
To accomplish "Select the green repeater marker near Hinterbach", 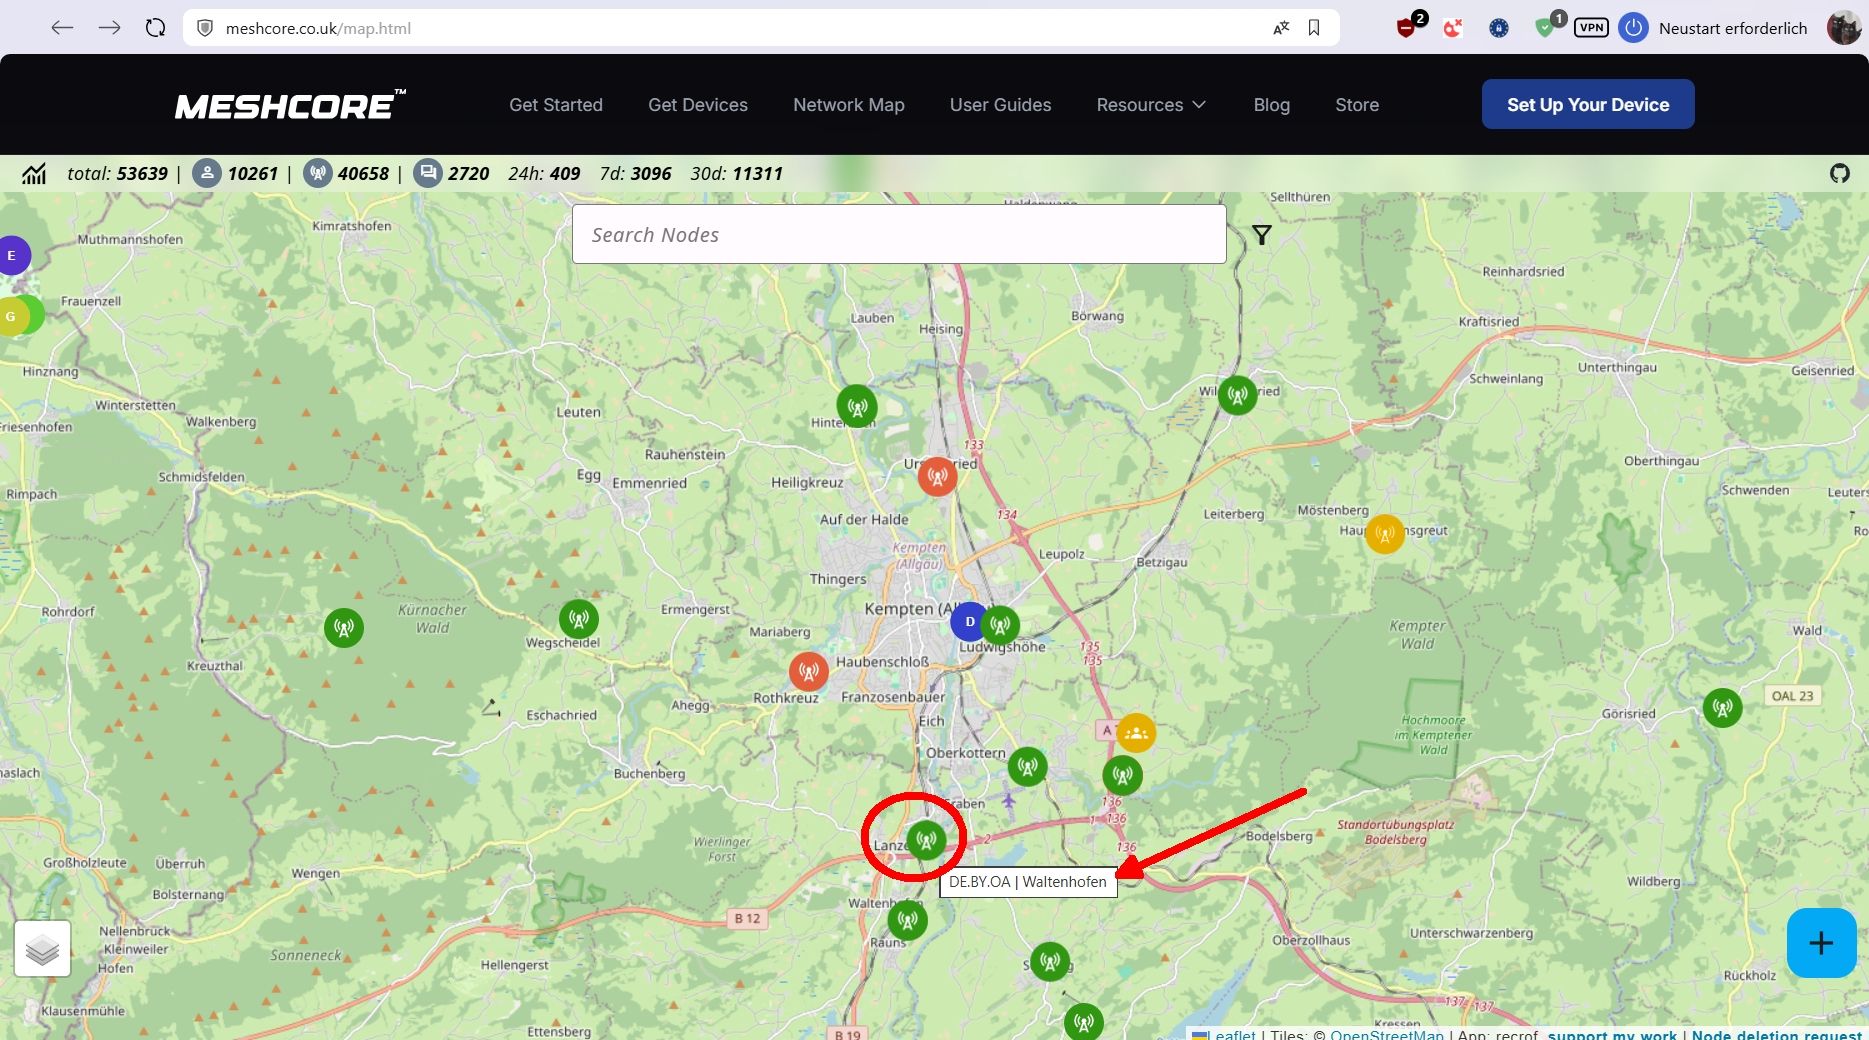I will point(857,406).
